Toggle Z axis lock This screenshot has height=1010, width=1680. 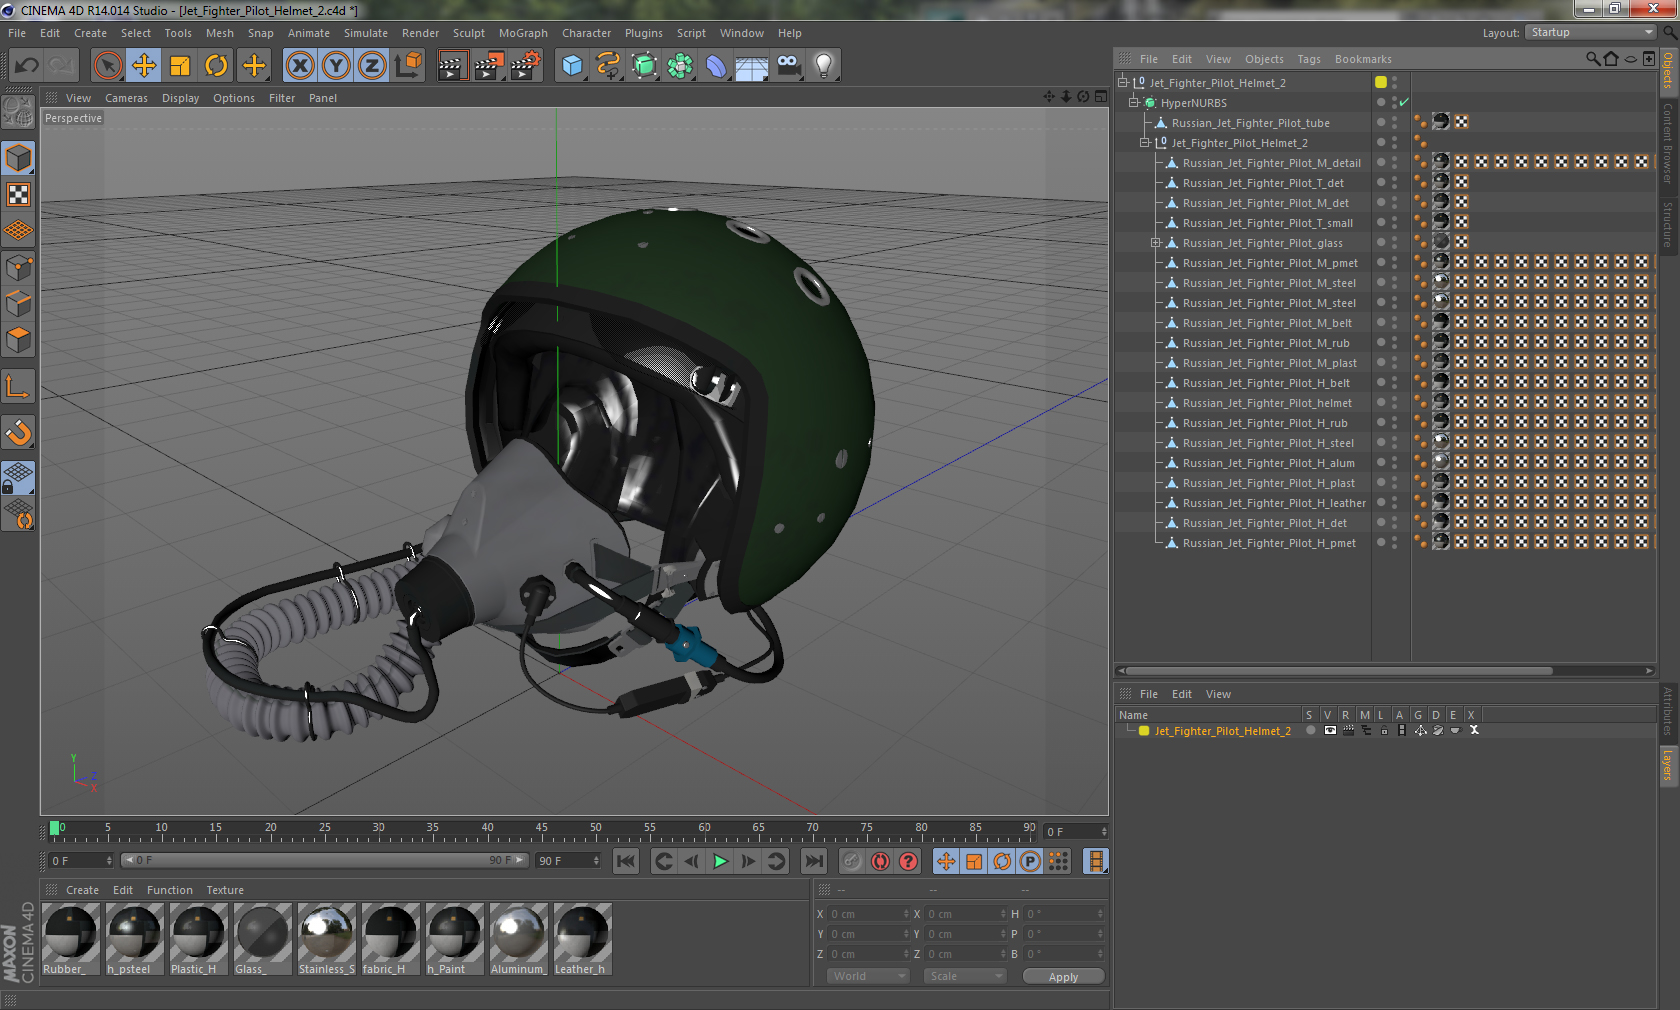click(x=372, y=66)
